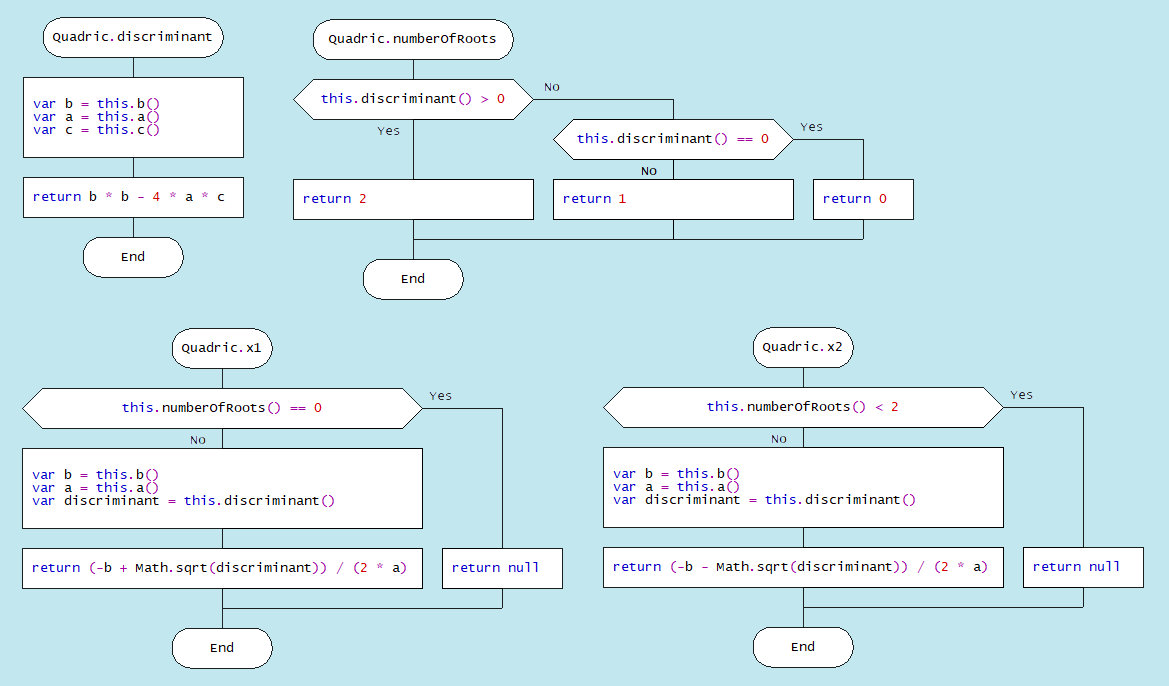1169x686 pixels.
Task: Click the End node of Quadric.numberOfRoots
Action: pos(412,279)
